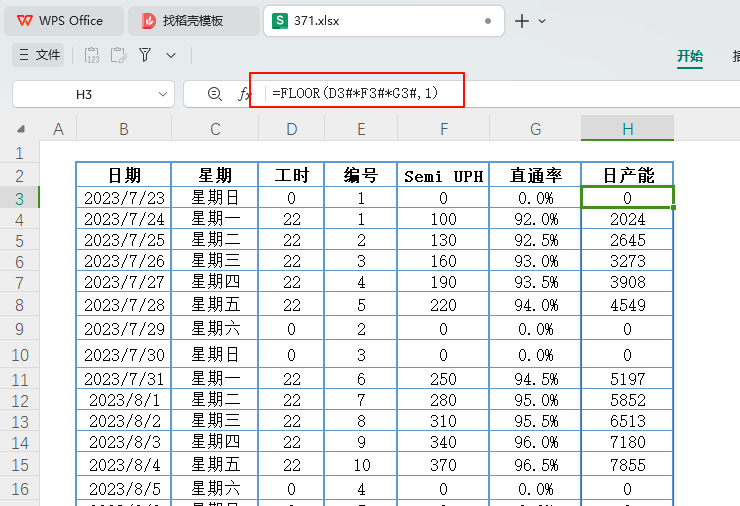
Task: Click the unsaved dot on 371.xlsx tab
Action: [488, 21]
